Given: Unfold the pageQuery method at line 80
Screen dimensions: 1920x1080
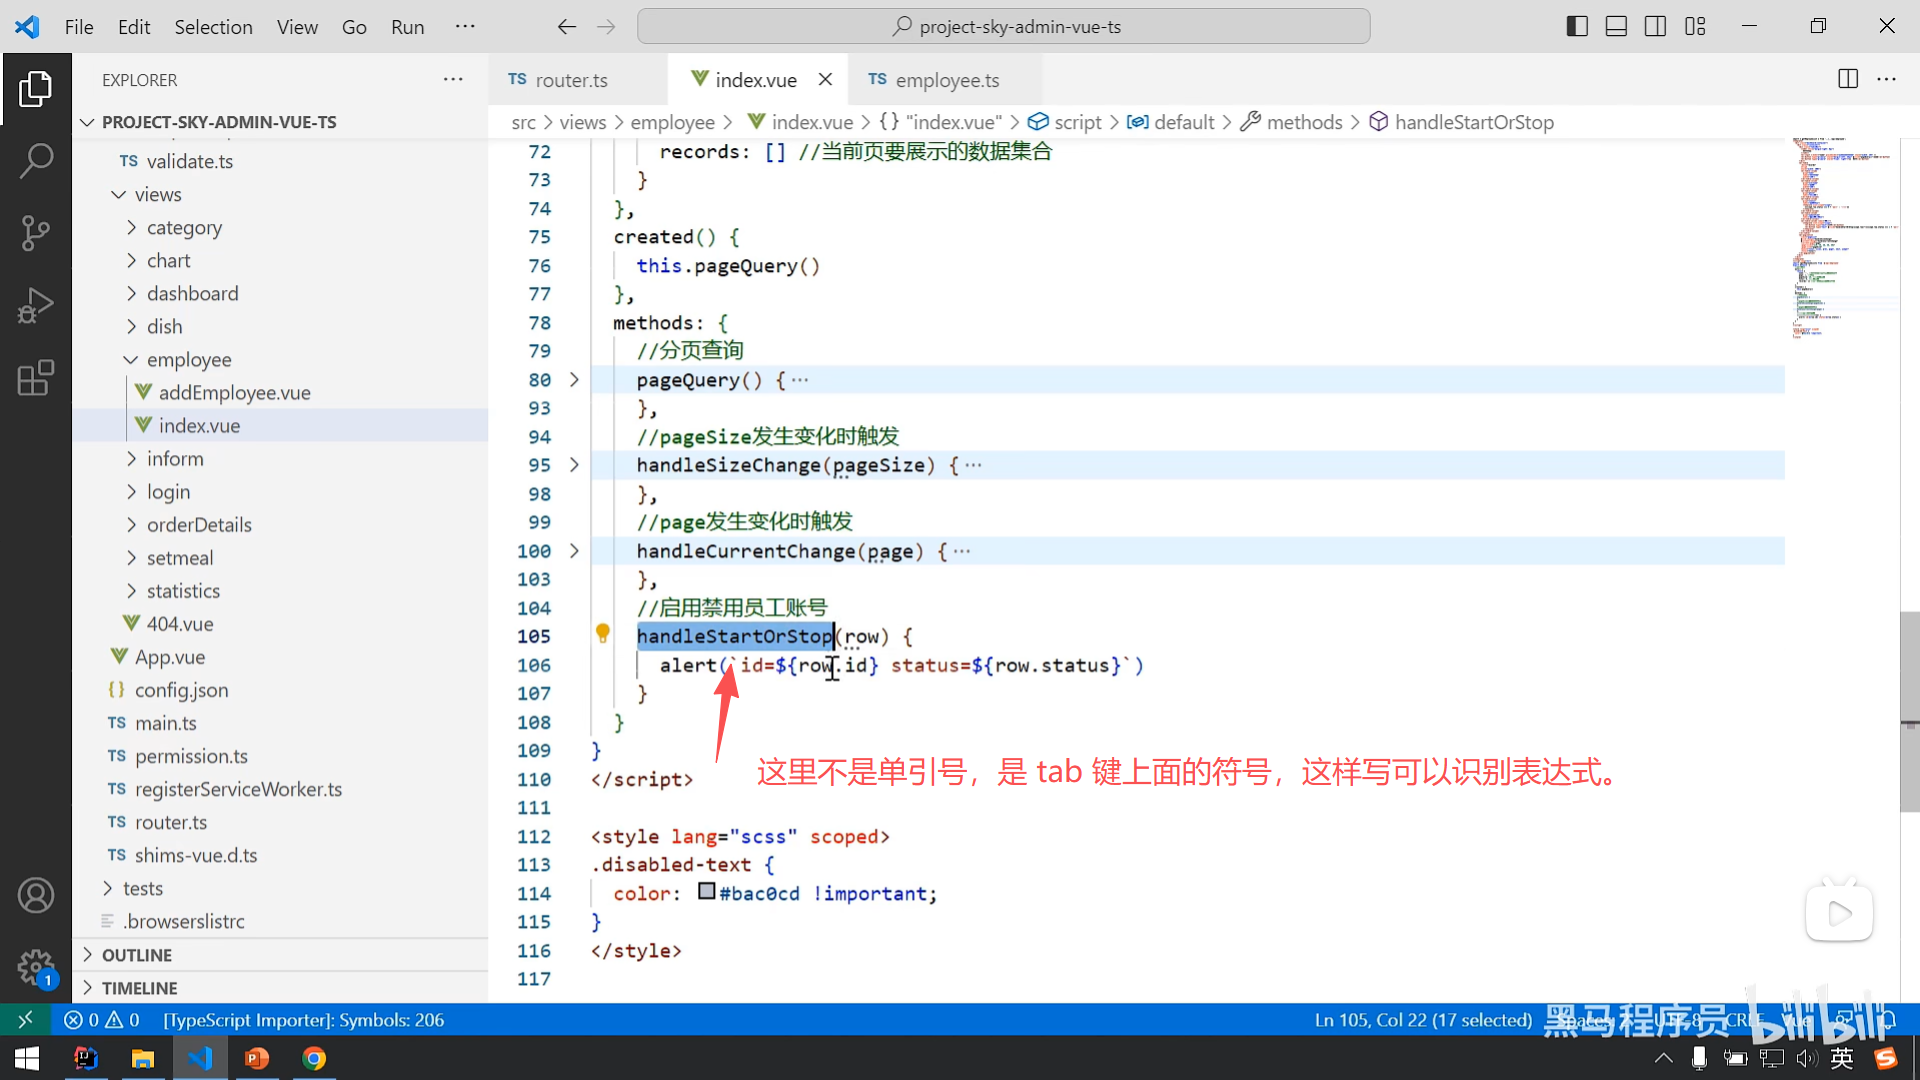Looking at the screenshot, I should pyautogui.click(x=574, y=380).
